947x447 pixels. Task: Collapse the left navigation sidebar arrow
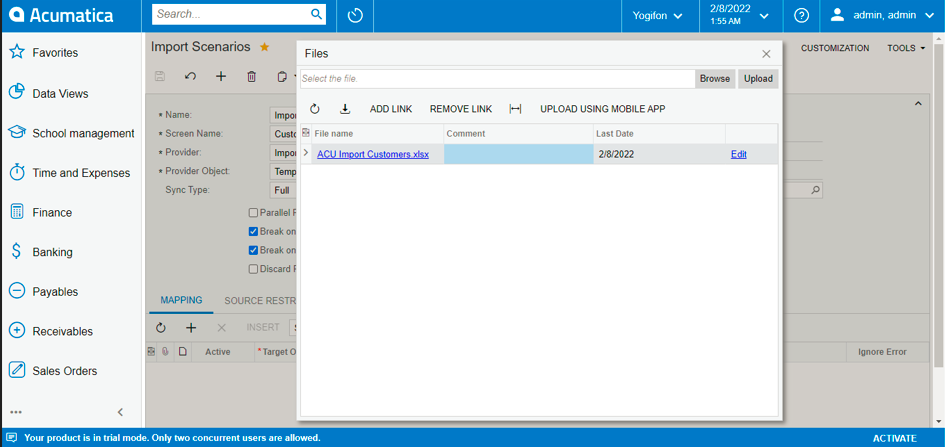120,412
